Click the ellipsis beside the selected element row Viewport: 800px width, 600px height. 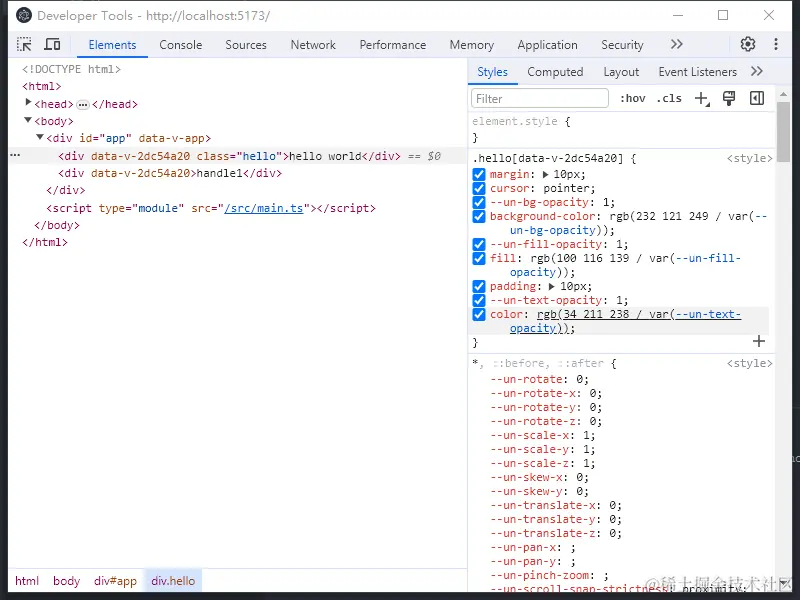[x=15, y=155]
